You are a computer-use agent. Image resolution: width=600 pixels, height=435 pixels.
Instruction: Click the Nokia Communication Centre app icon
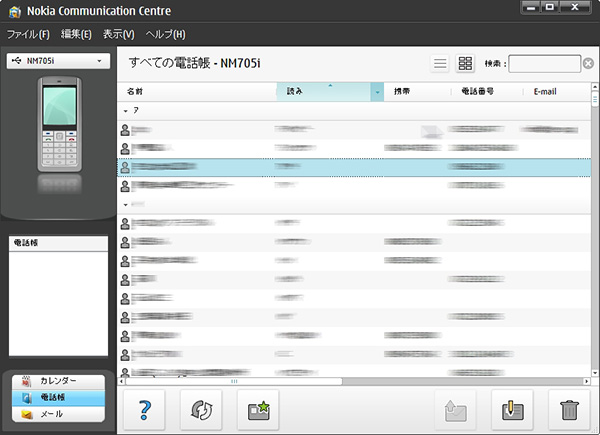tap(15, 12)
